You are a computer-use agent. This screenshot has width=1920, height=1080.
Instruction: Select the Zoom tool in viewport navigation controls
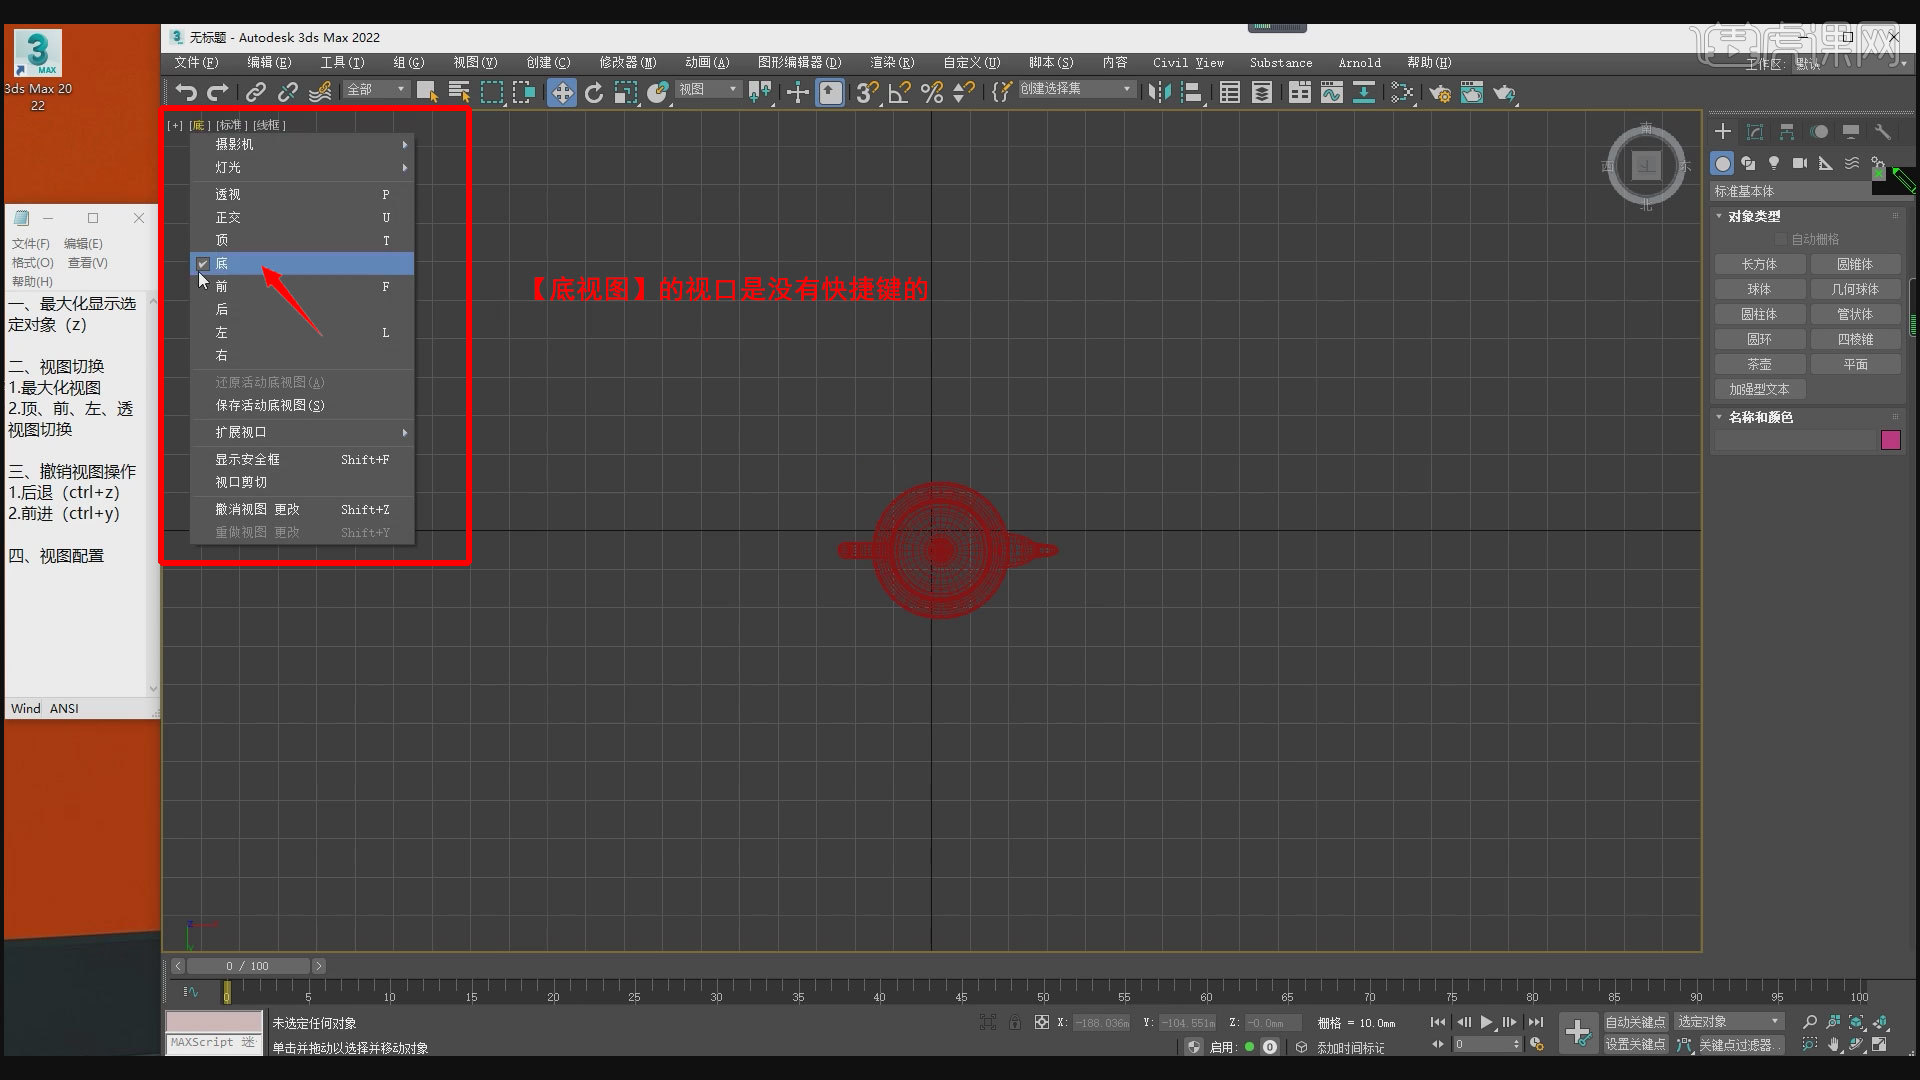pos(1811,1021)
